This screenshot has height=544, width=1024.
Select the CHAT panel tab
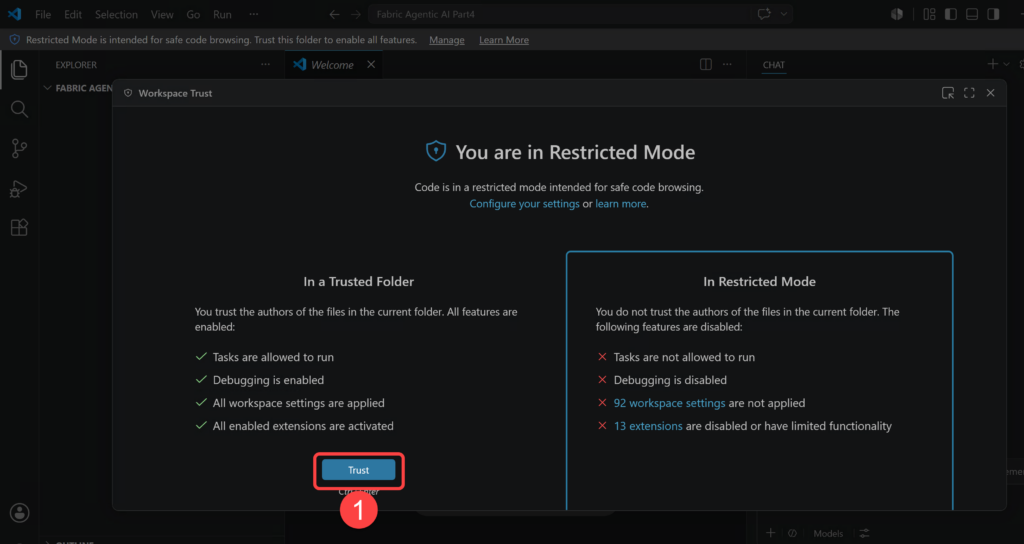(774, 65)
